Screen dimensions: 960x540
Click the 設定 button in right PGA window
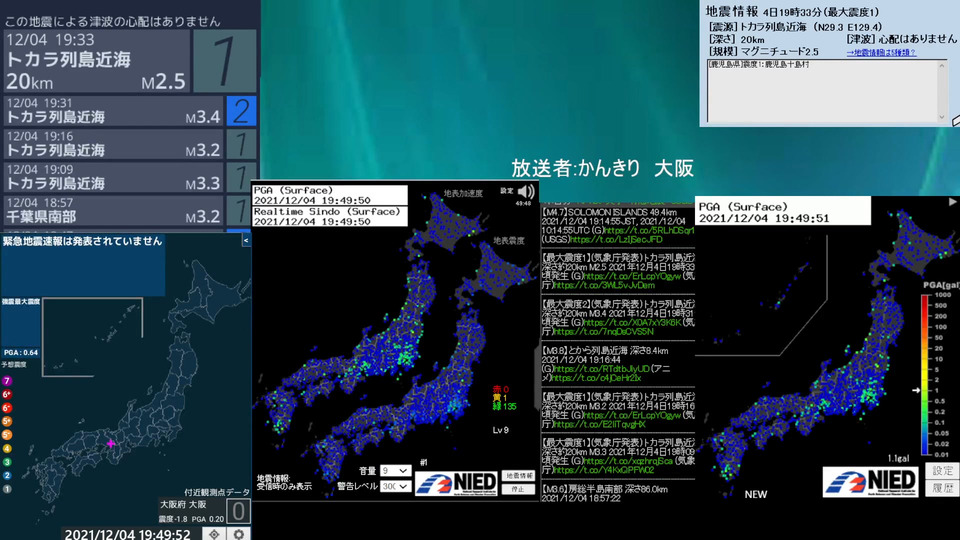pos(942,471)
